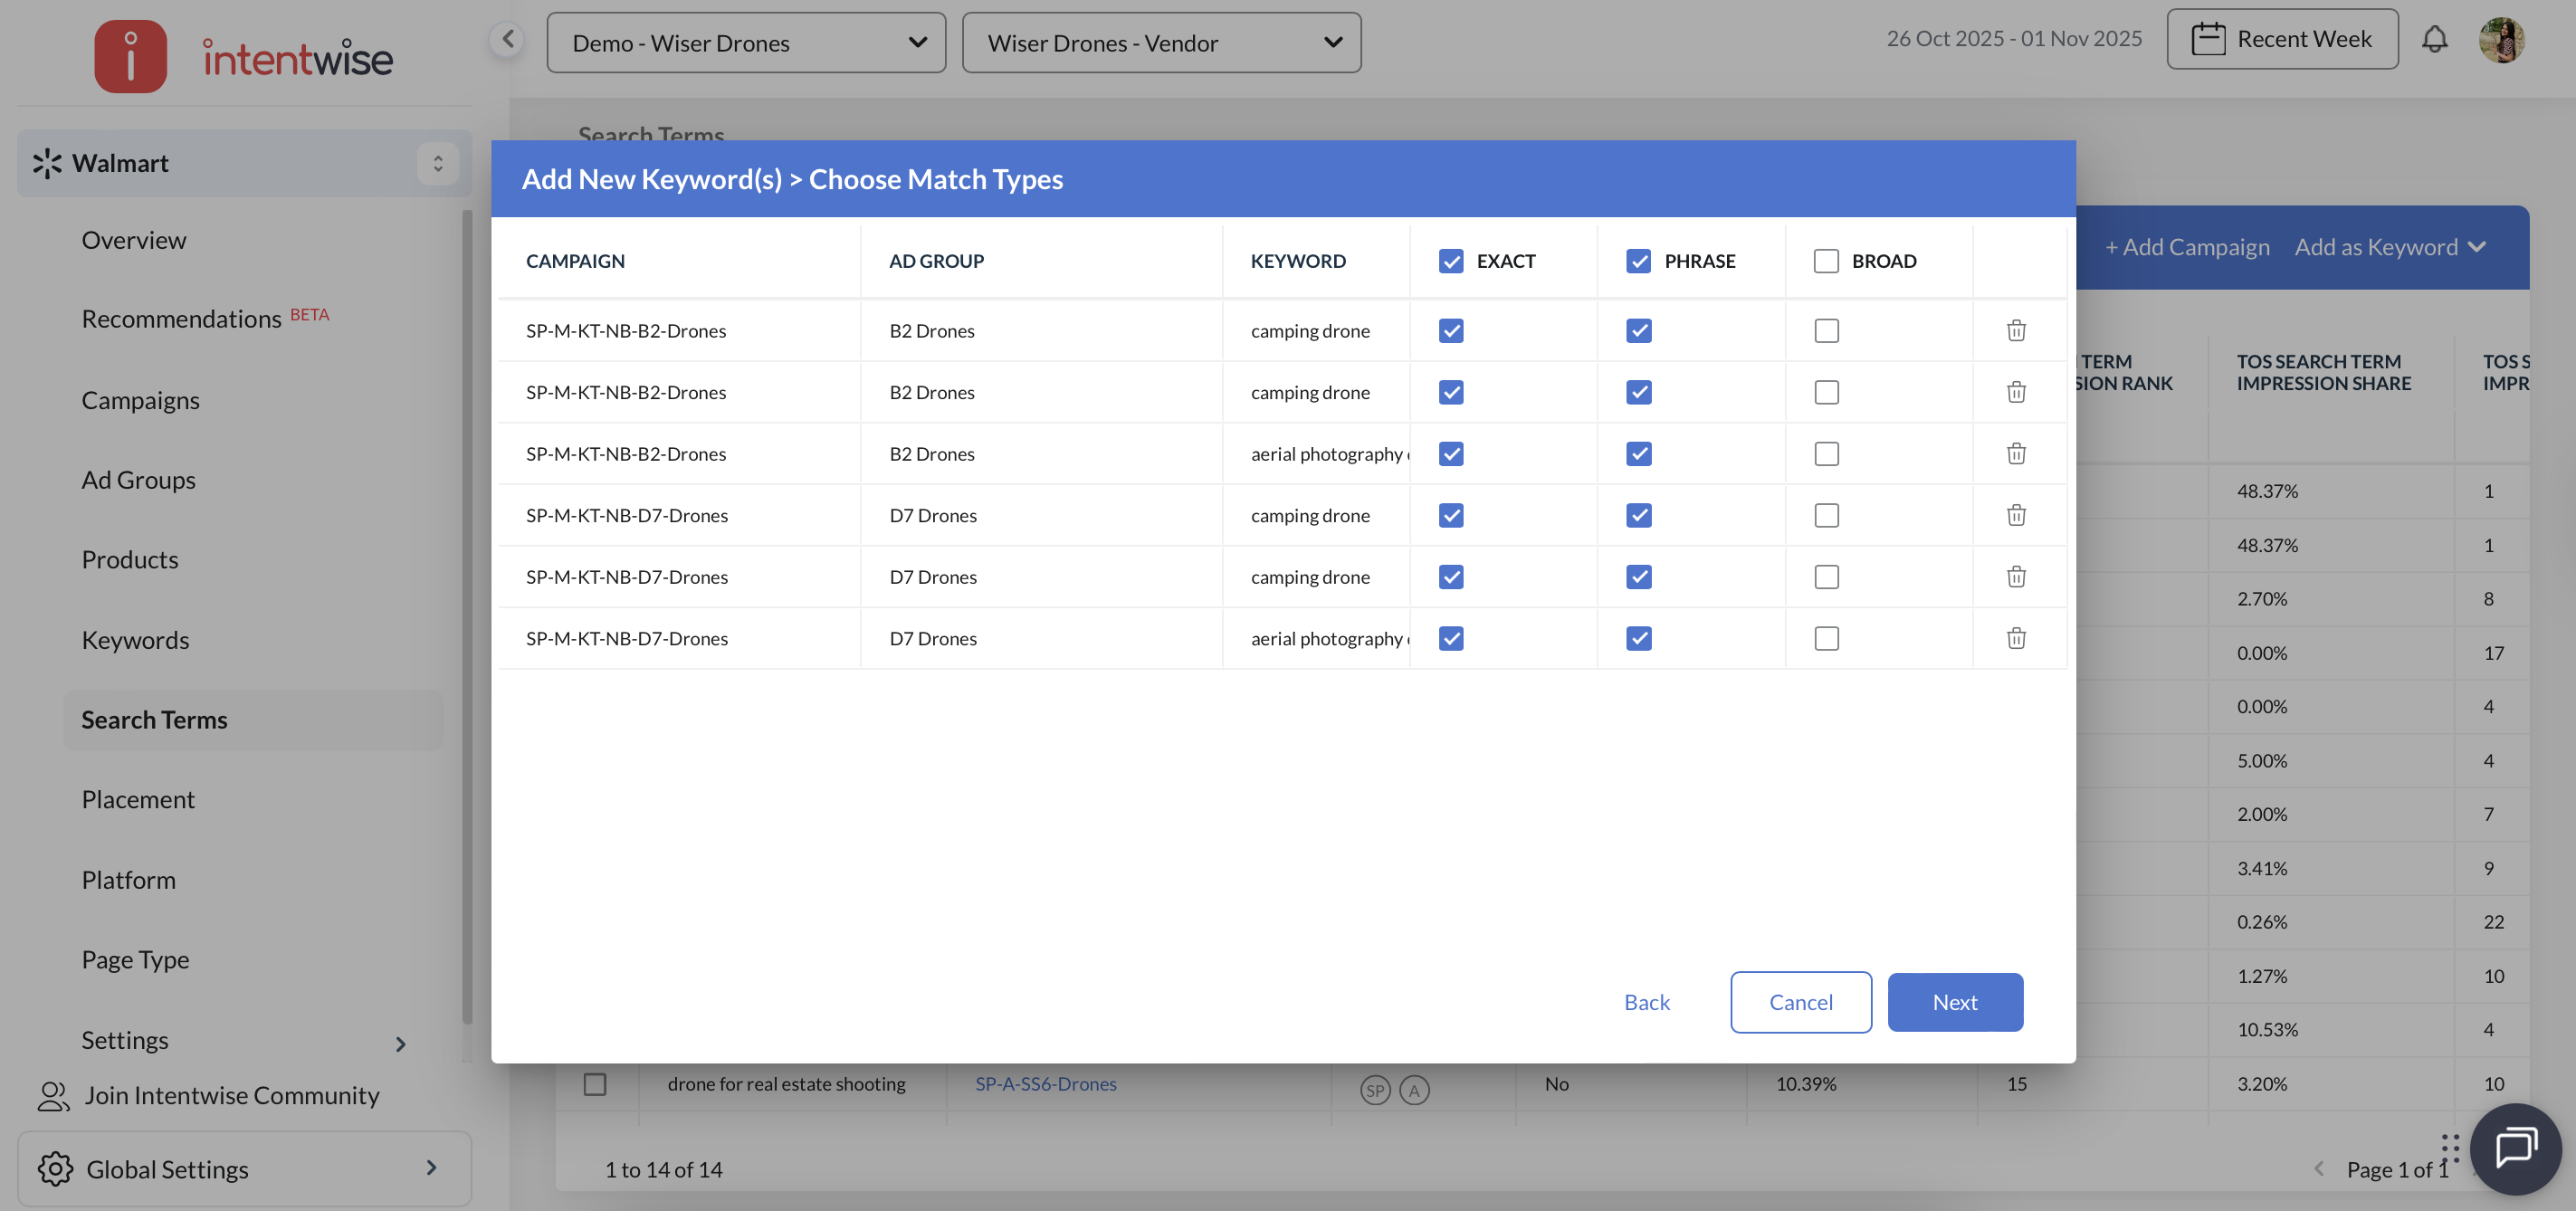This screenshot has width=2576, height=1211.
Task: Delete the first camping drone keyword row
Action: [2015, 330]
